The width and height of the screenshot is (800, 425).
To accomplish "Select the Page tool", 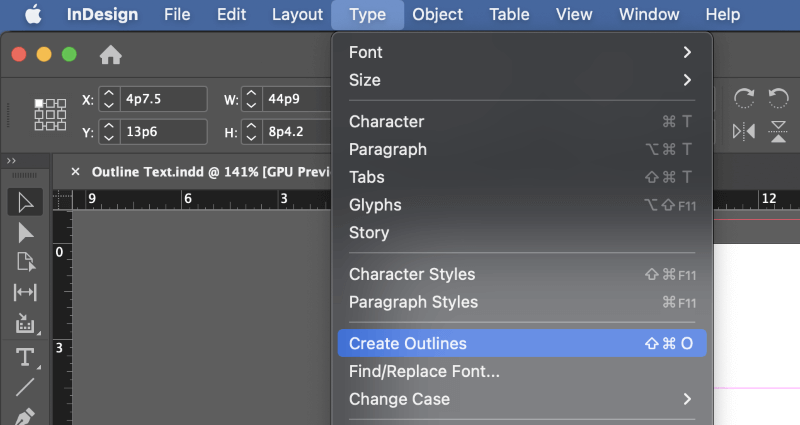I will click(25, 262).
